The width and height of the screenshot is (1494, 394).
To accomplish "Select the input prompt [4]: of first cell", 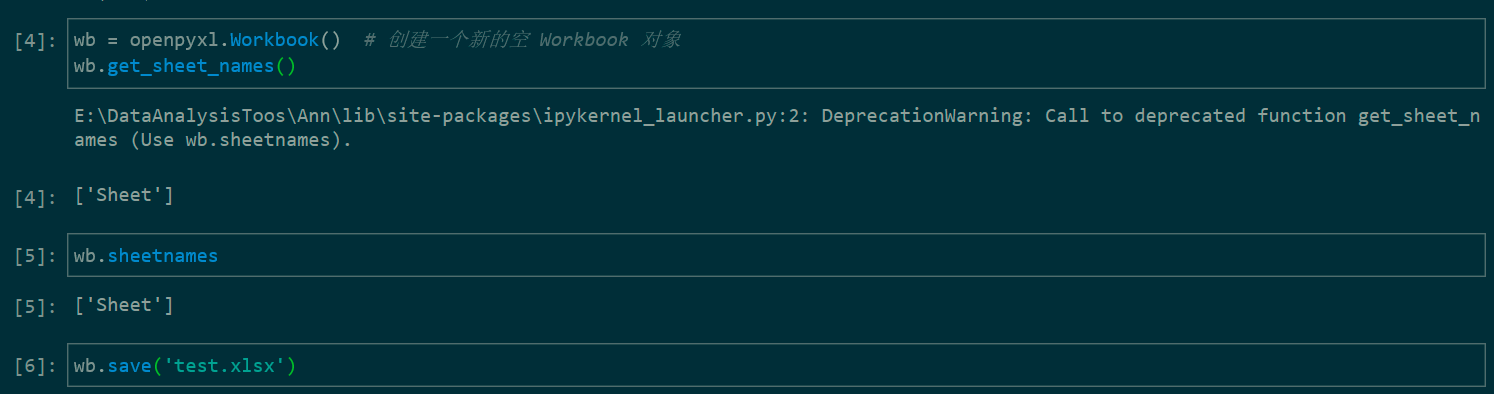I will [36, 42].
